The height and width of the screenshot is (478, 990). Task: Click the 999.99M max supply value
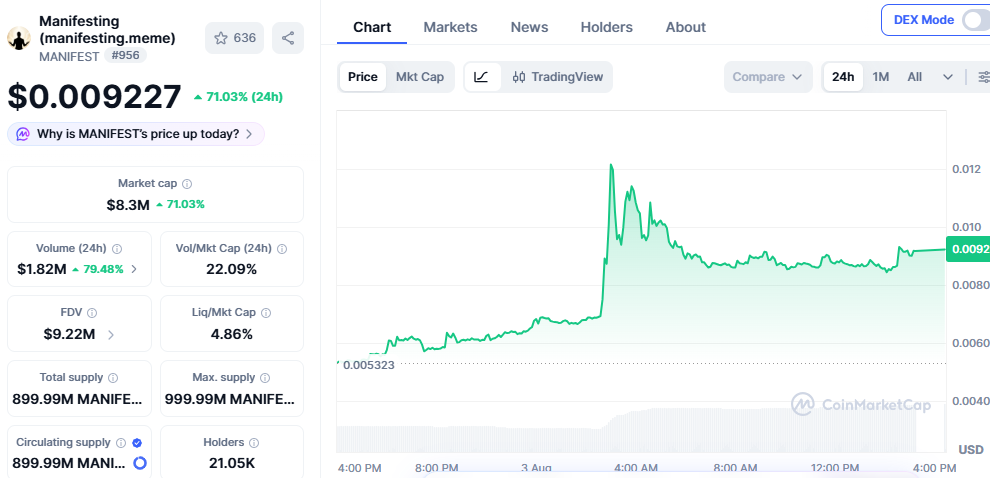tap(230, 400)
